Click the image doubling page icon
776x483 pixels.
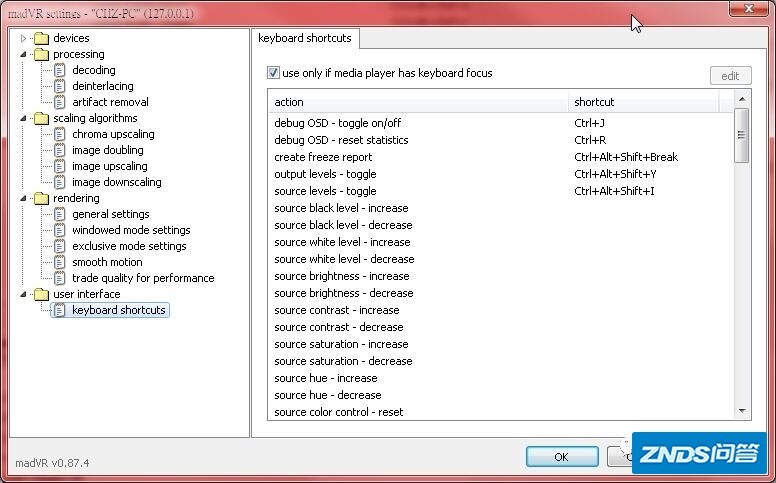pyautogui.click(x=59, y=150)
